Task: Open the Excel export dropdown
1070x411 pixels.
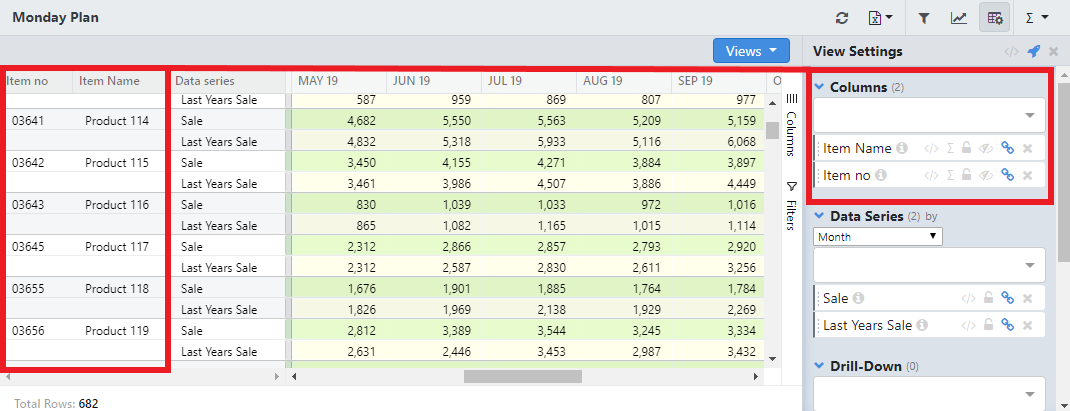Action: point(880,18)
